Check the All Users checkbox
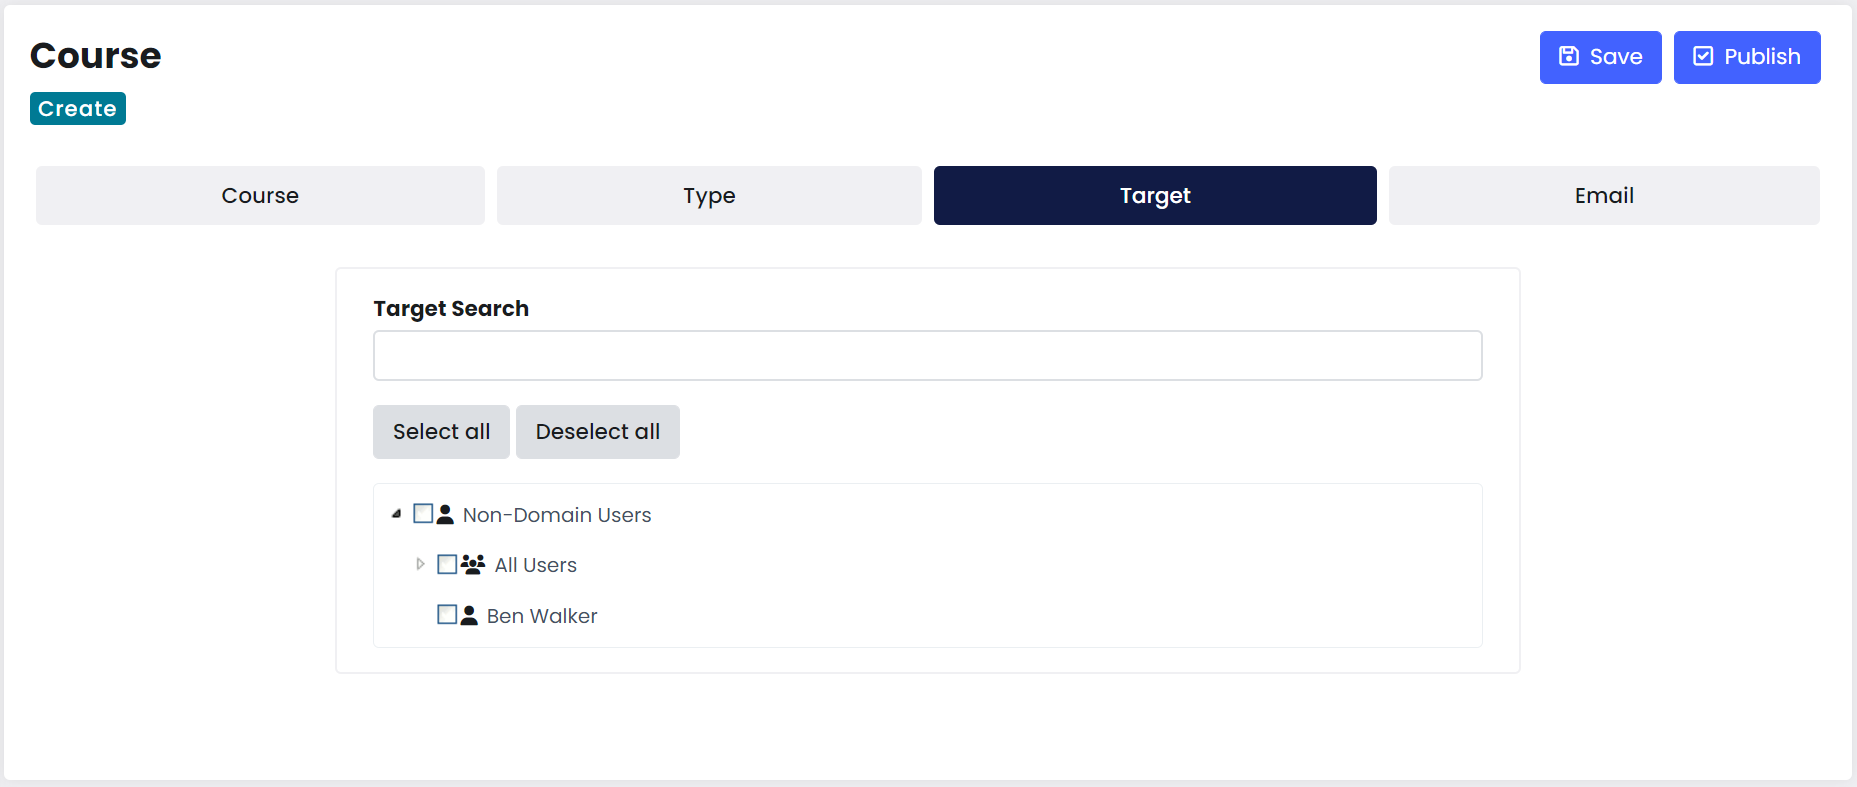The height and width of the screenshot is (787, 1857). 447,564
